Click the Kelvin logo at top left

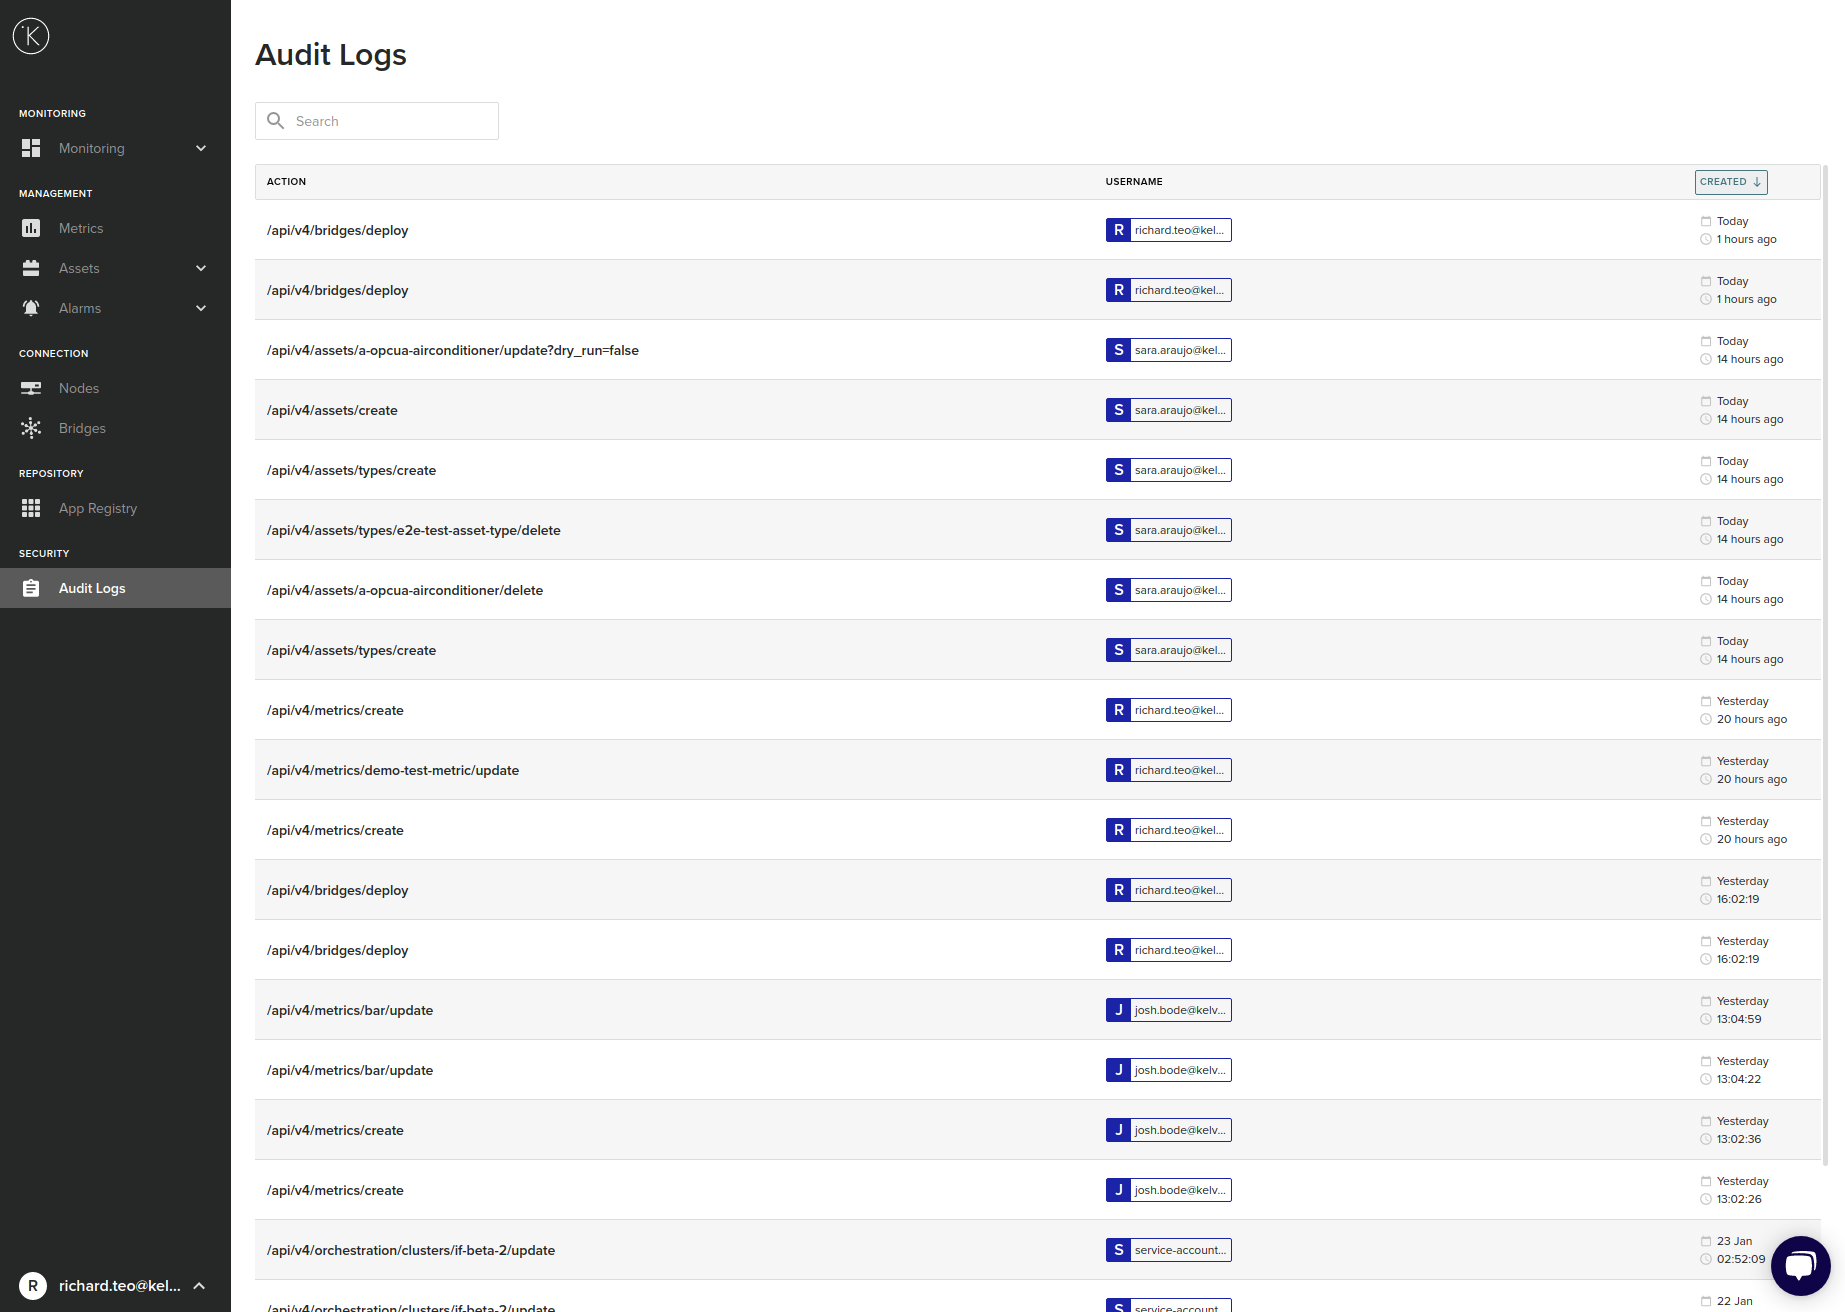pos(31,36)
